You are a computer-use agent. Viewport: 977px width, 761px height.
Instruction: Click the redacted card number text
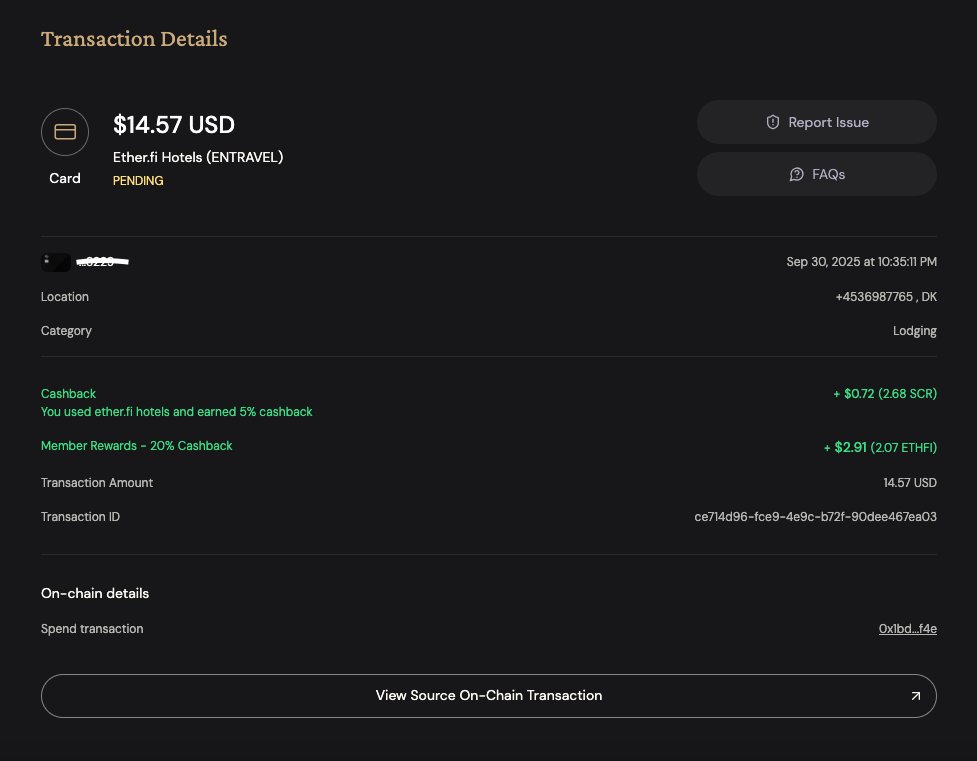(102, 262)
